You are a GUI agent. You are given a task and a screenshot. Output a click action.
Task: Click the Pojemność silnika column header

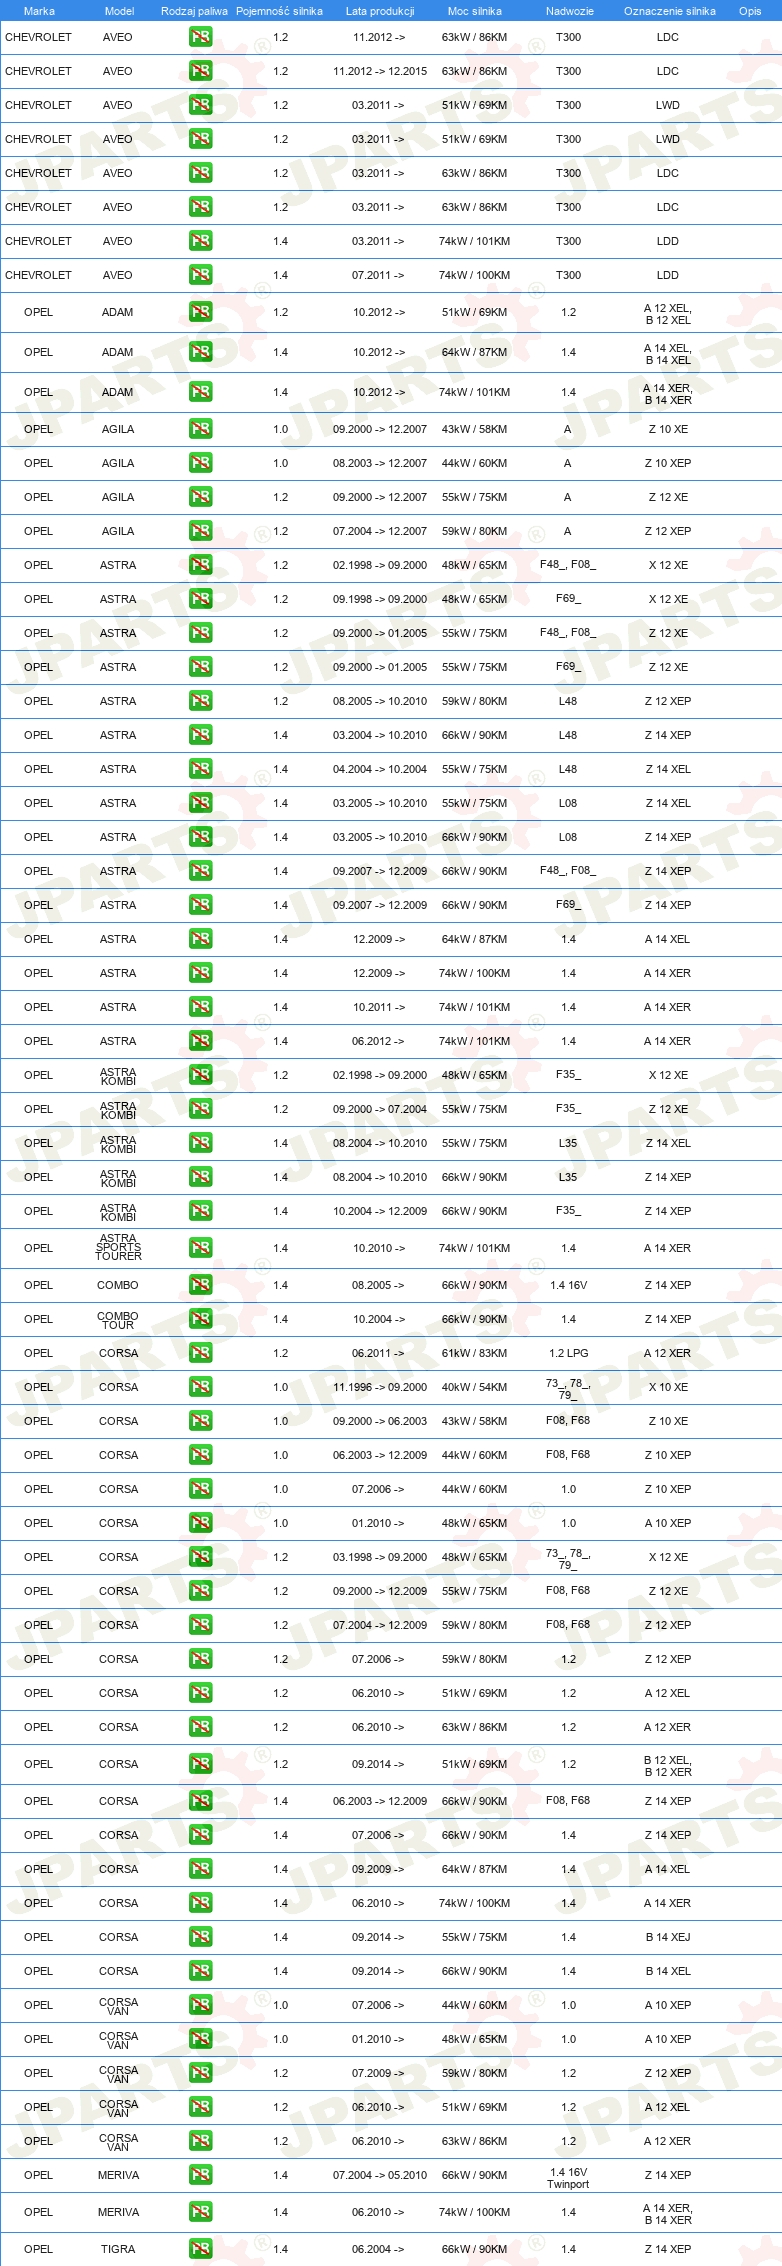279,11
